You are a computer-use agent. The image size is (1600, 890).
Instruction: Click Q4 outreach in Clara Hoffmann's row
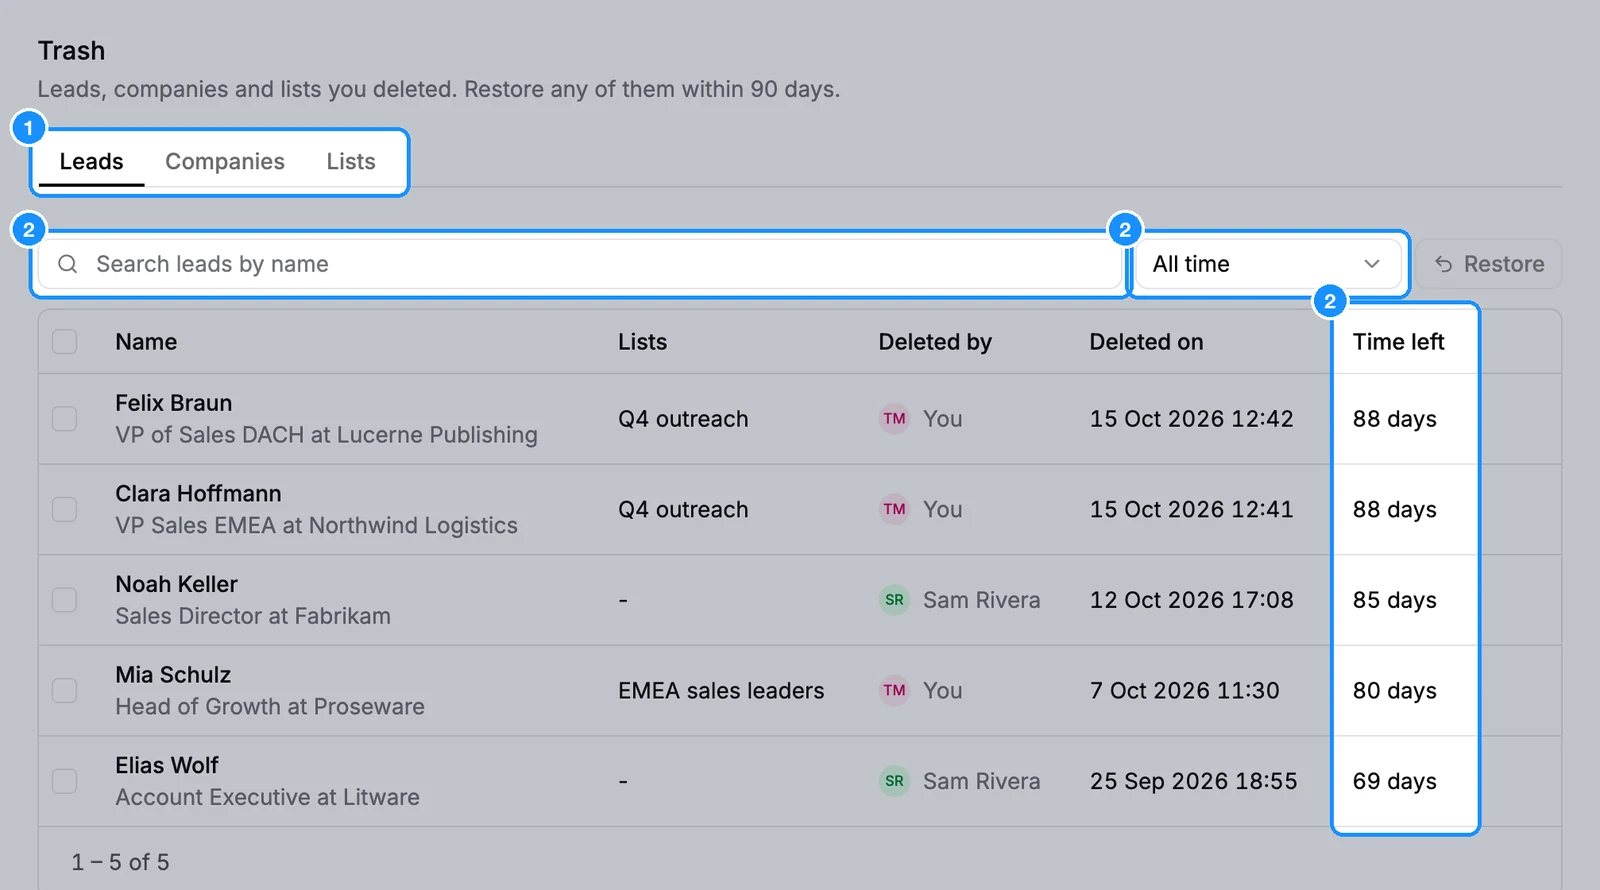click(683, 510)
